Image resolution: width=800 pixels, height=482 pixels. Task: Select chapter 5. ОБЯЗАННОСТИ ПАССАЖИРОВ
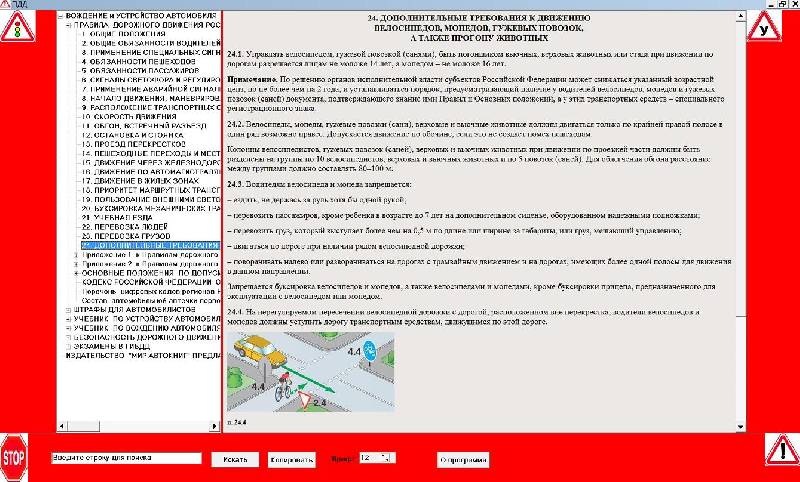coord(140,70)
